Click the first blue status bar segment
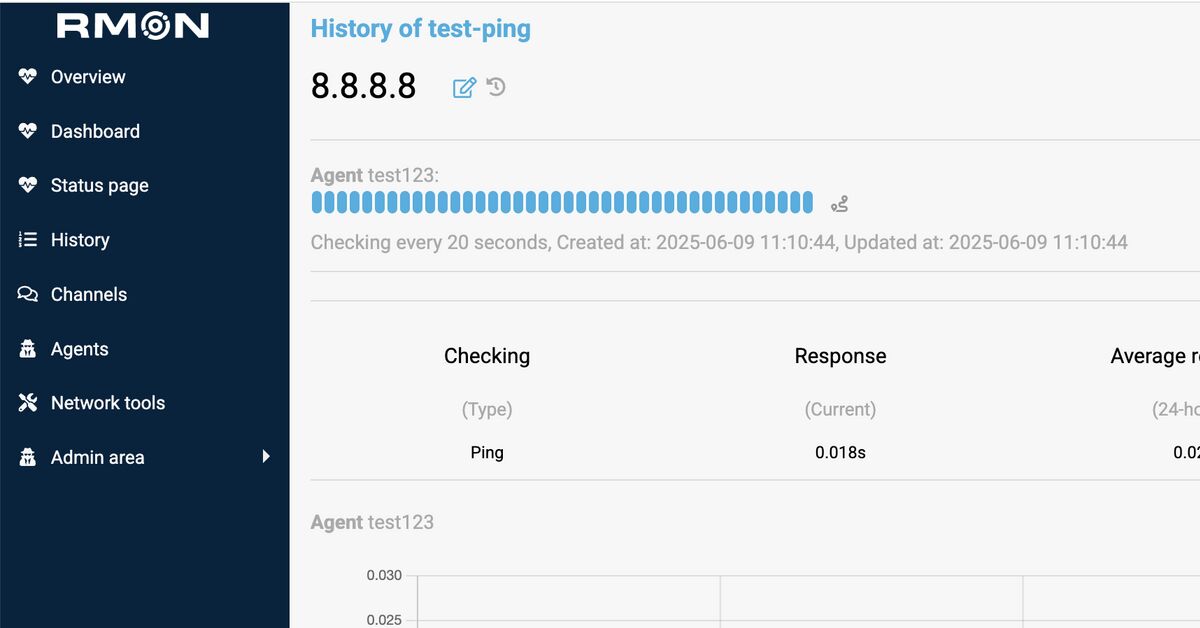Viewport: 1200px width, 628px height. pos(317,203)
